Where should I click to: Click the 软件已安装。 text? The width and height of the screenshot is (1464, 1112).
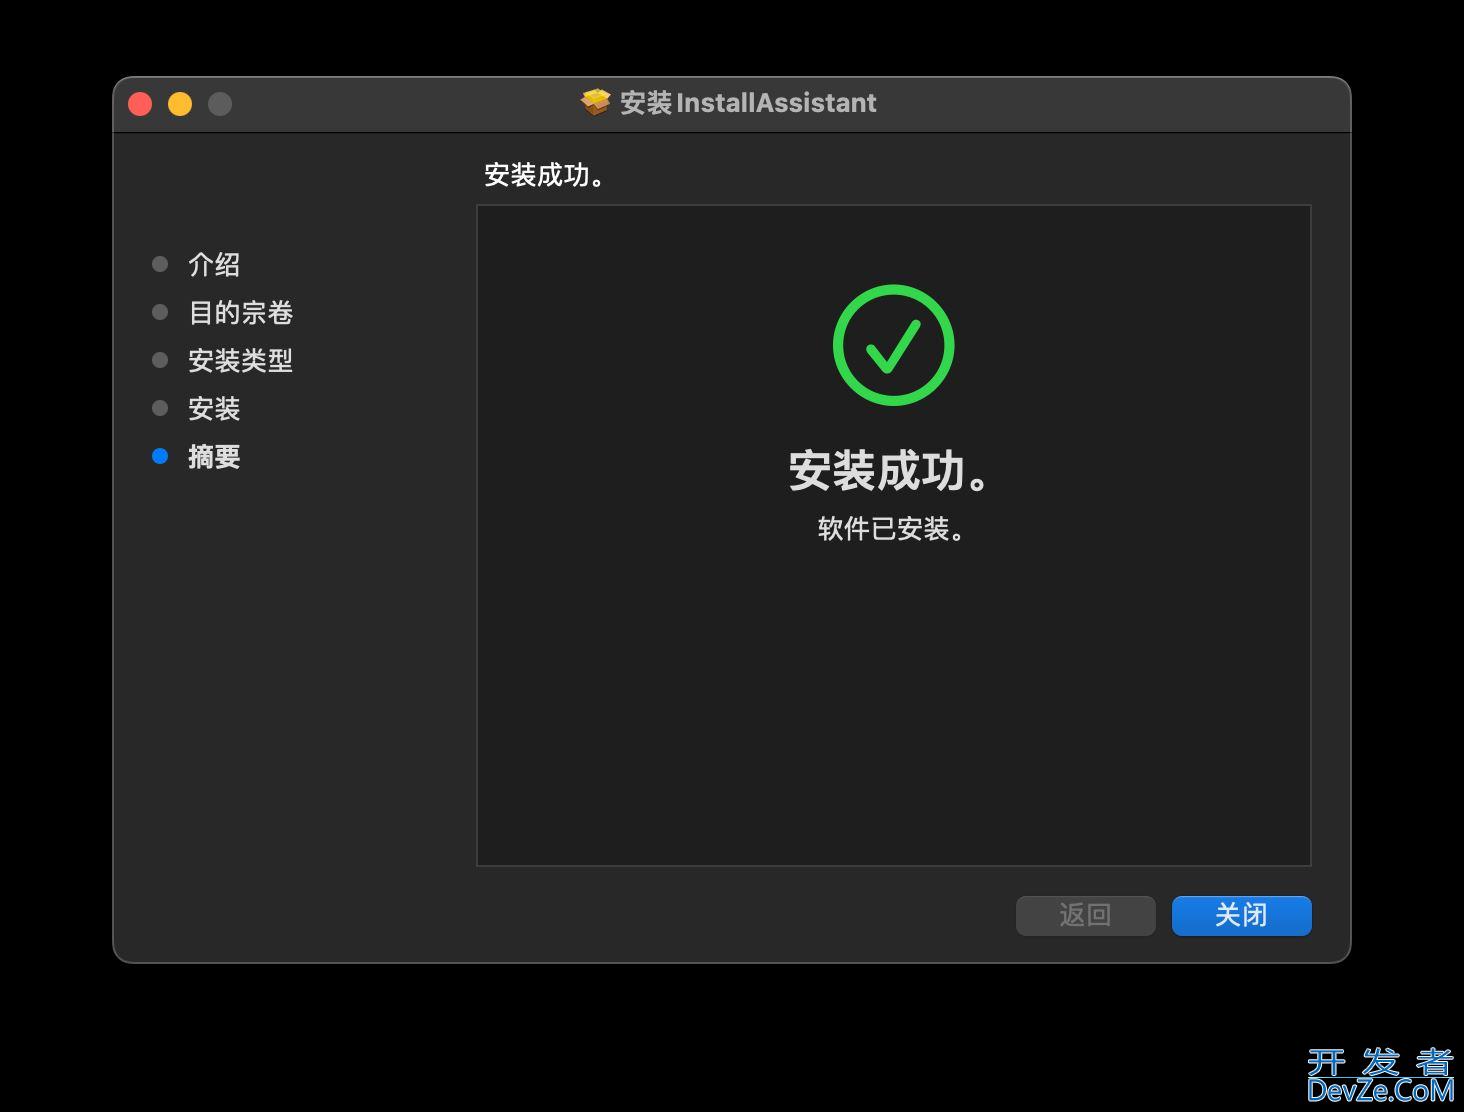[x=892, y=529]
